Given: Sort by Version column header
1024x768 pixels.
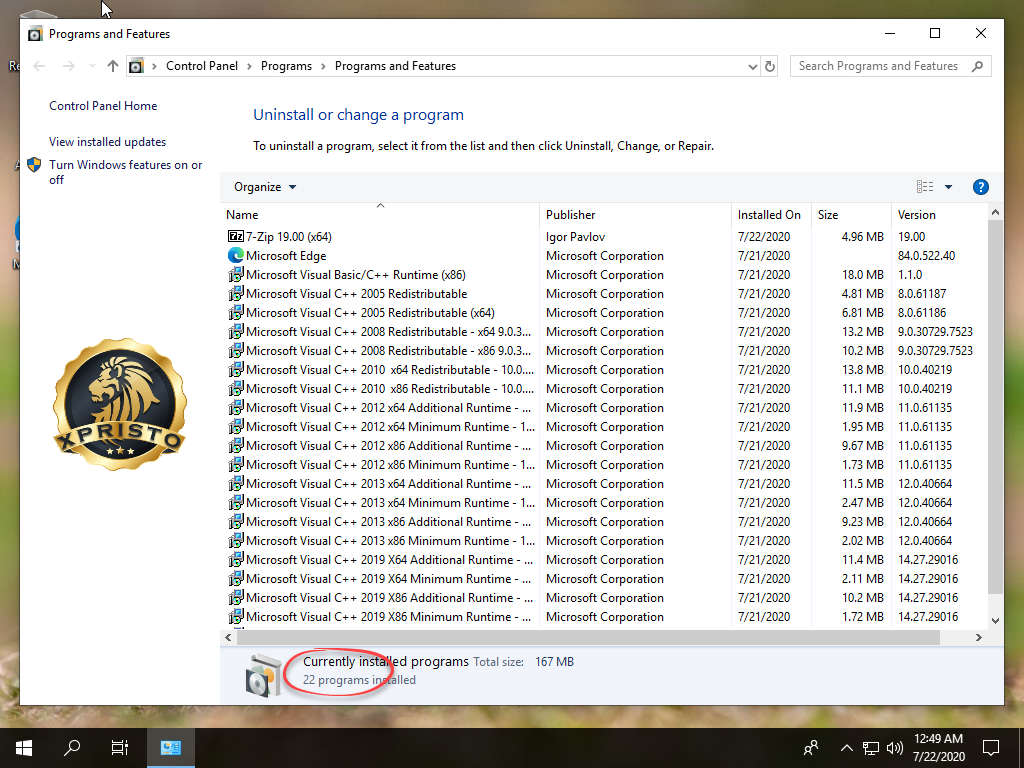Looking at the screenshot, I should (x=940, y=215).
